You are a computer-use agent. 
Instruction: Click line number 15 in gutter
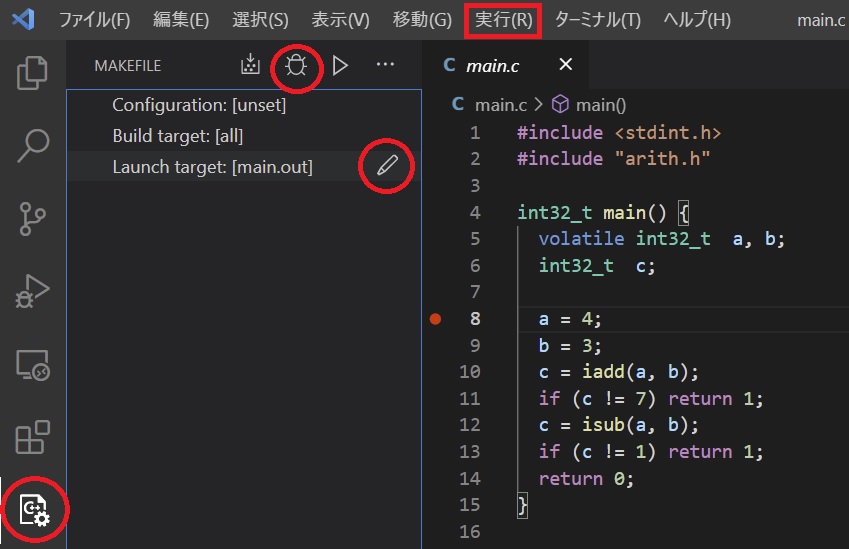pos(469,505)
